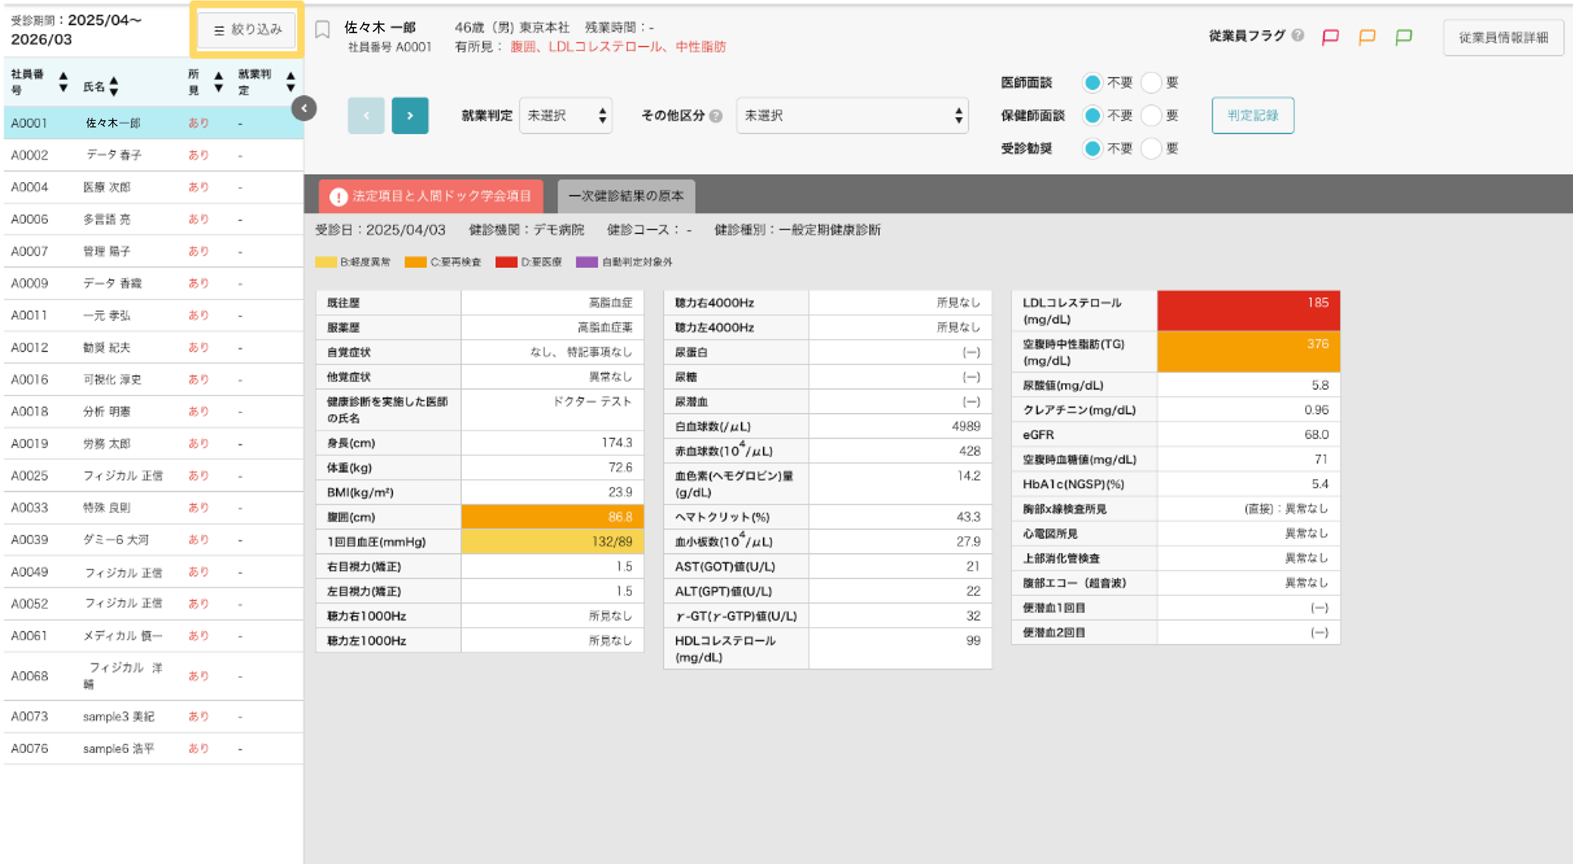The image size is (1573, 864).
Task: Click the 中性脂肪 finding link in header
Action: (700, 47)
